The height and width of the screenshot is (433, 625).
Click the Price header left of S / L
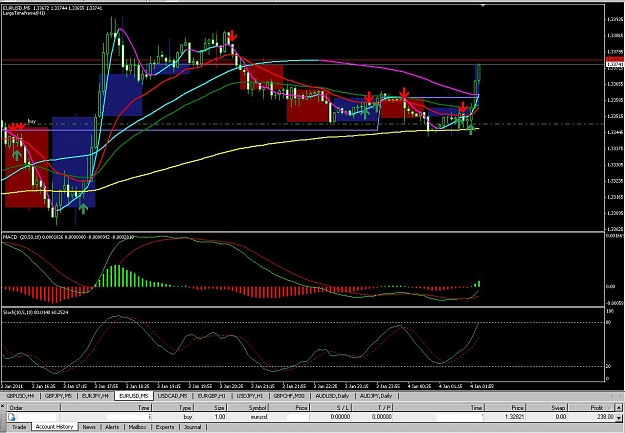(289, 407)
